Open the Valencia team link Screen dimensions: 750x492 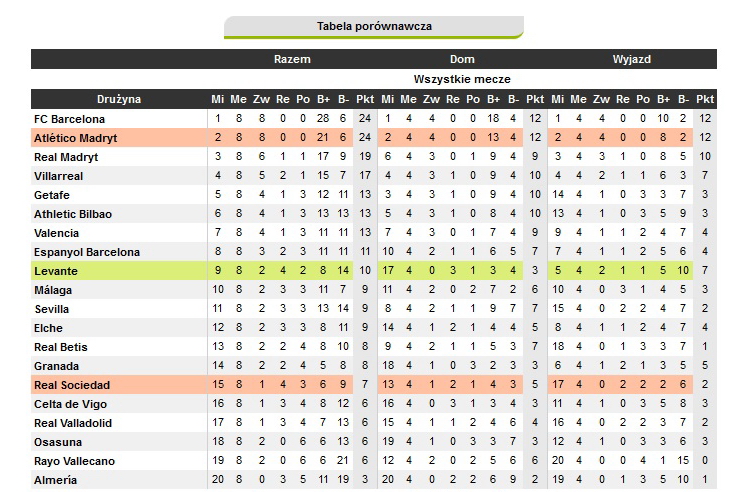pyautogui.click(x=56, y=233)
